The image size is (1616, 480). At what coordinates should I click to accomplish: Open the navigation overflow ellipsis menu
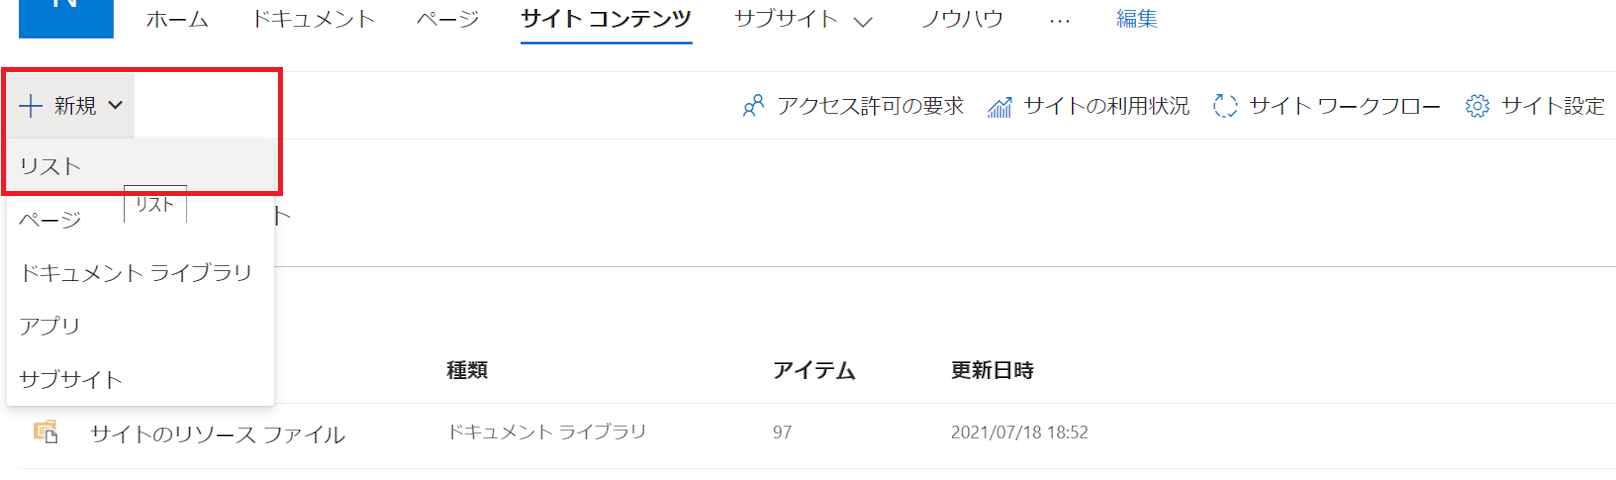tap(1060, 20)
